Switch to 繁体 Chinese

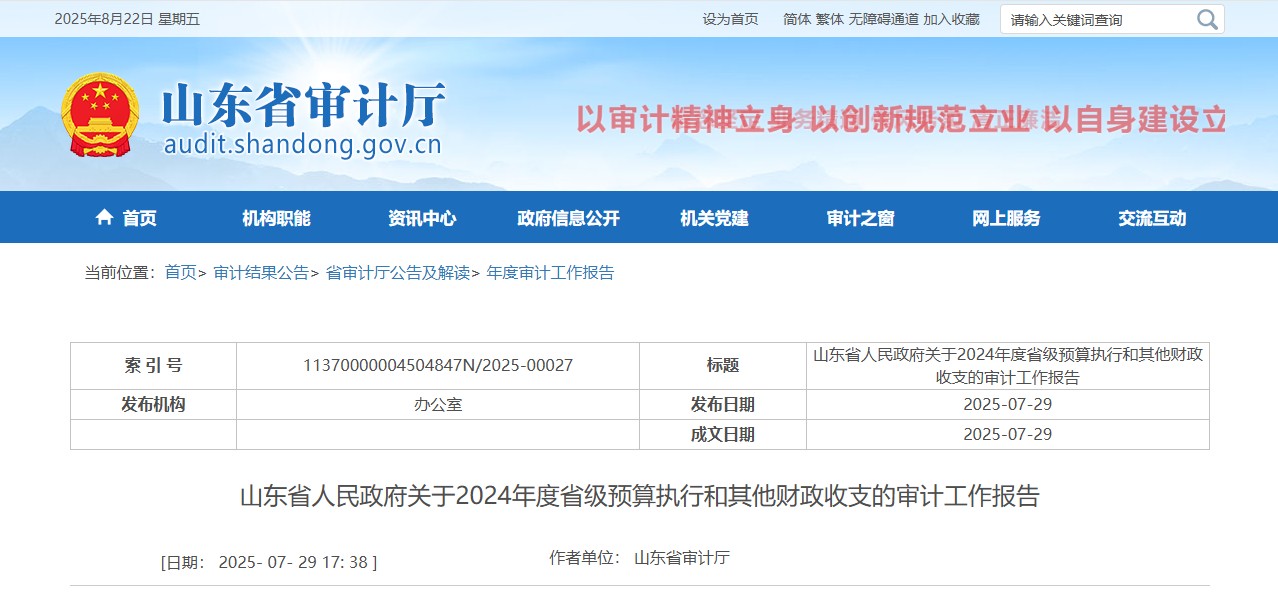click(830, 19)
